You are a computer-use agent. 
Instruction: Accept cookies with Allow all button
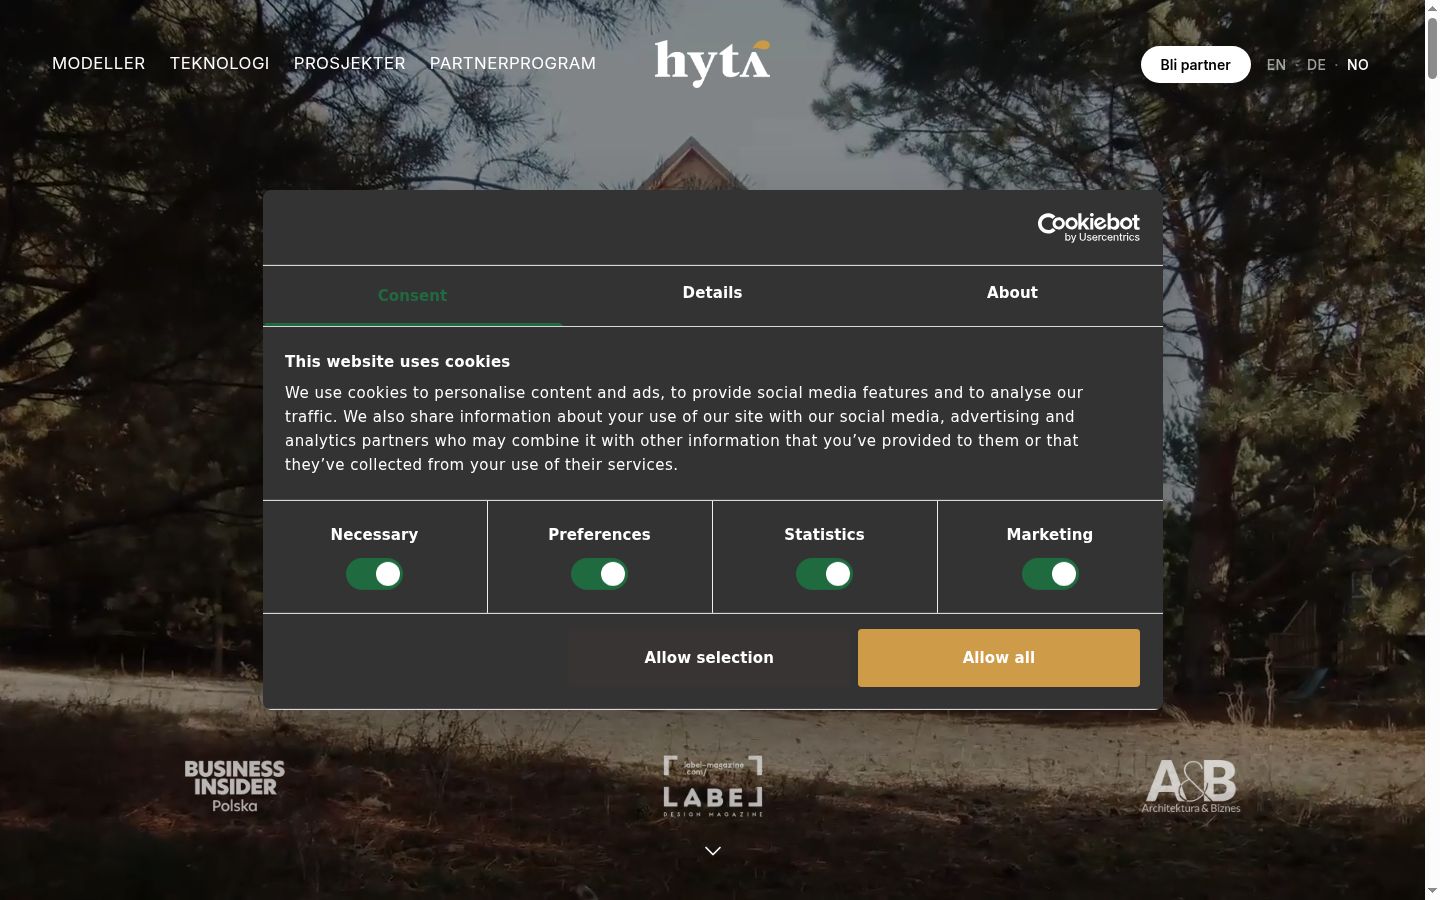(999, 658)
